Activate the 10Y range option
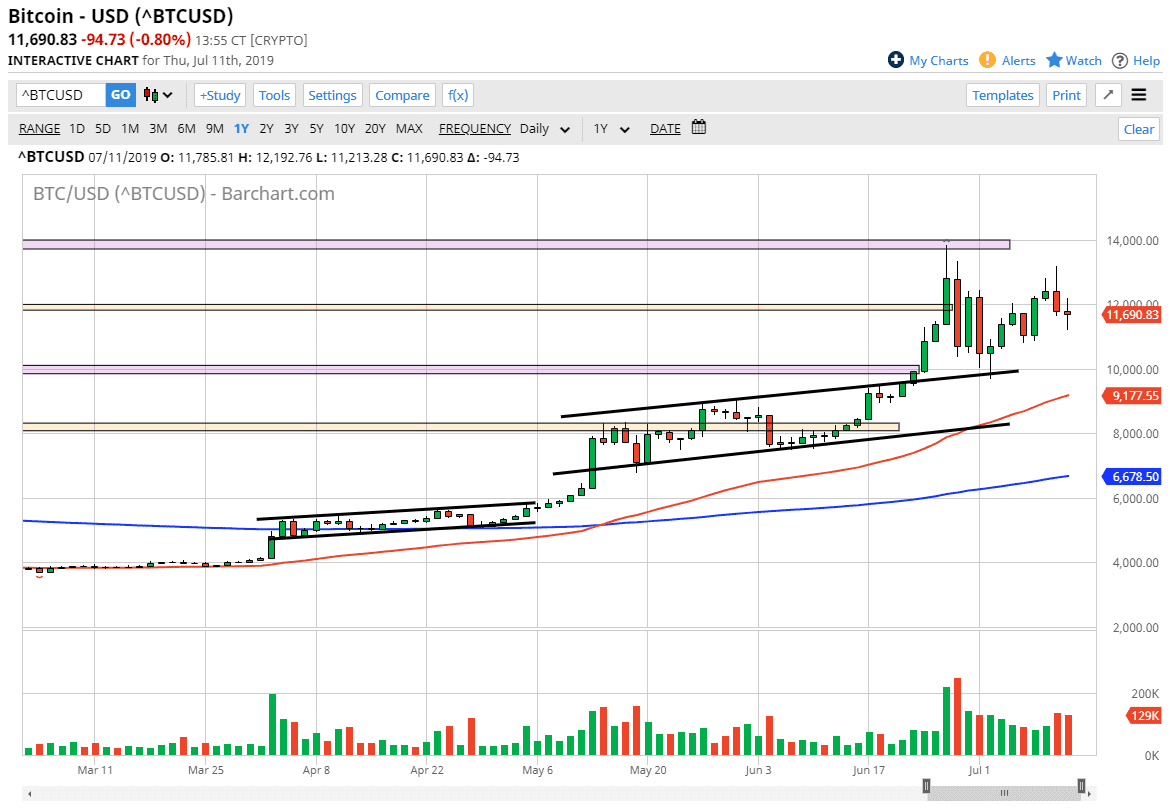The height and width of the screenshot is (810, 1170). 344,128
